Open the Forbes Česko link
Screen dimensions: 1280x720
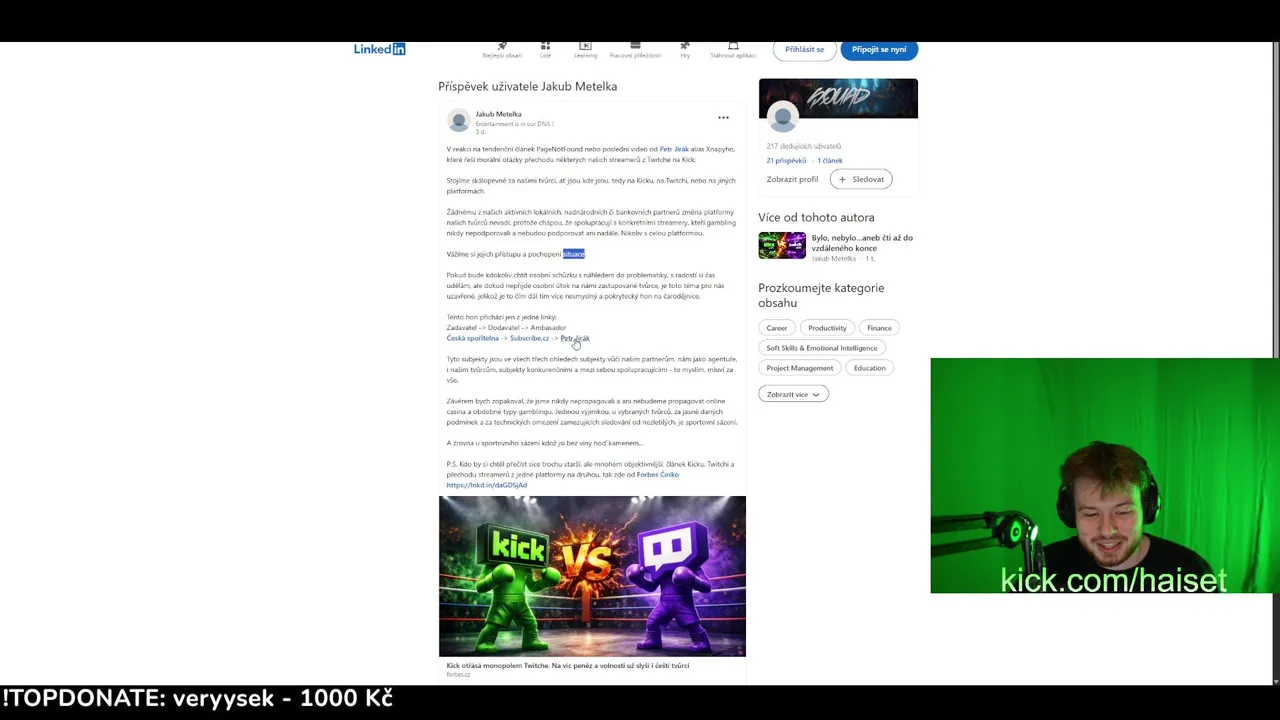click(x=657, y=474)
